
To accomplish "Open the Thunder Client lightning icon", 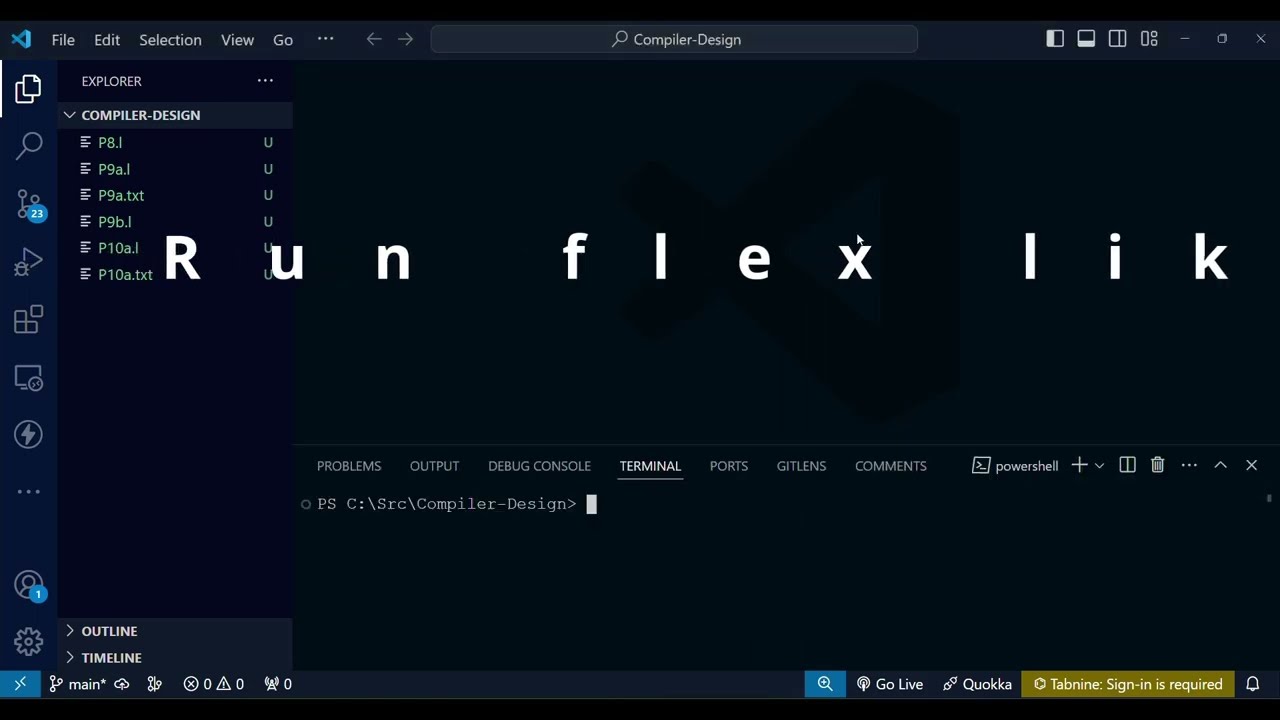I will (28, 434).
